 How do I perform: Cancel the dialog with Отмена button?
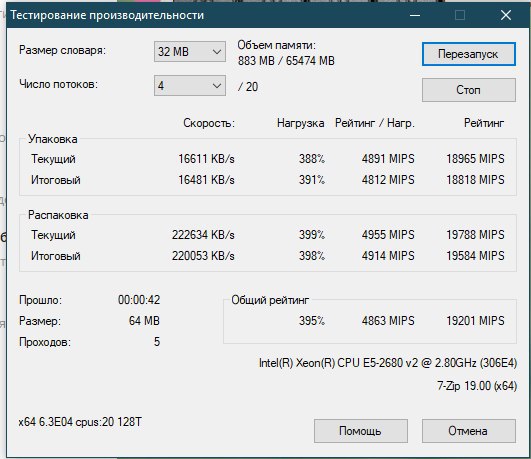coord(469,431)
